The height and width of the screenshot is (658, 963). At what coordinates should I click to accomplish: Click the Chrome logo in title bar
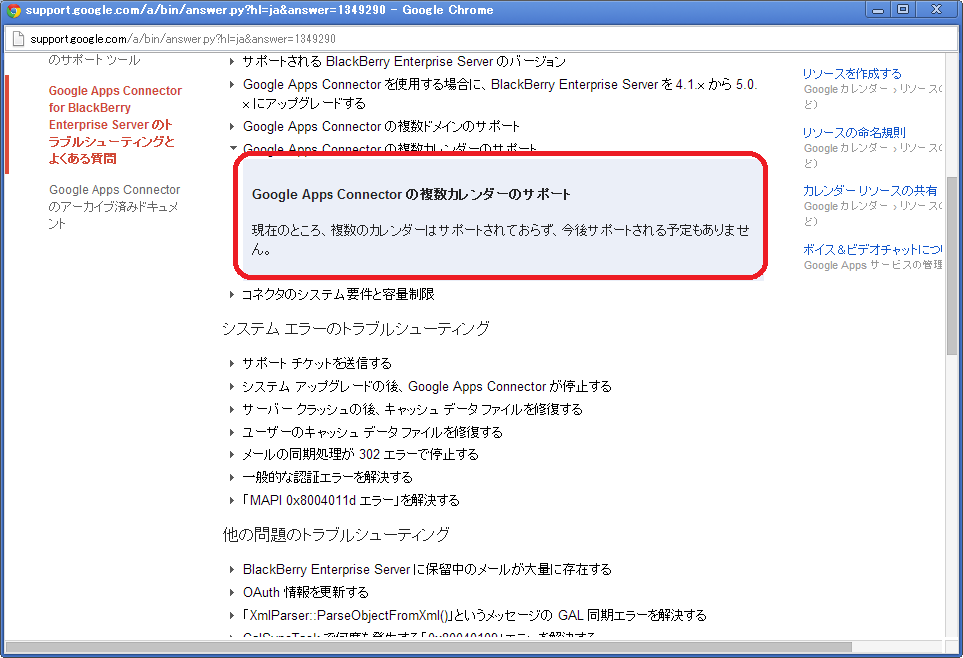pos(14,10)
